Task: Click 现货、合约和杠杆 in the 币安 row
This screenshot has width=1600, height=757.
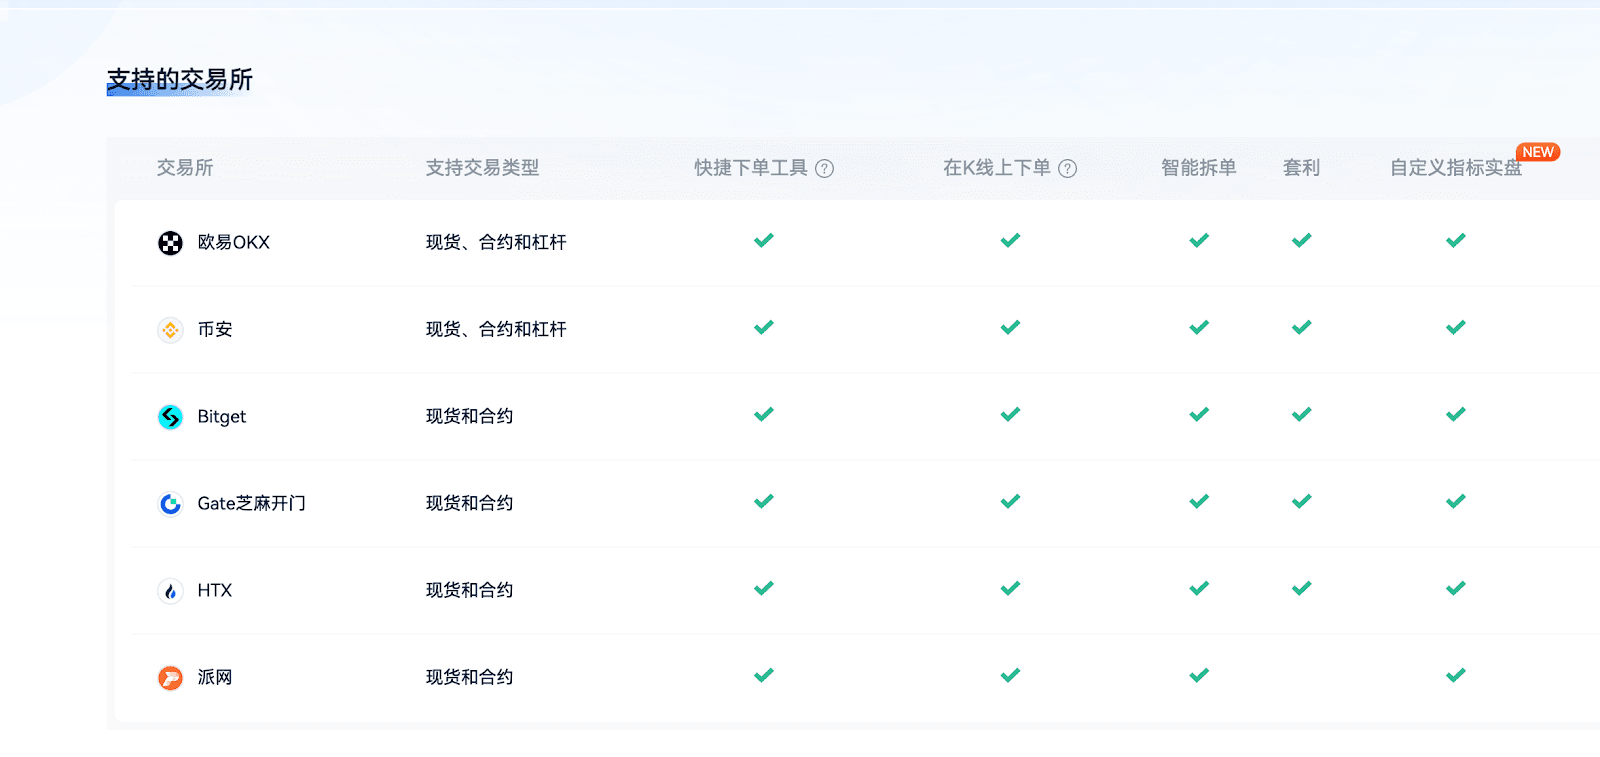Action: click(x=496, y=330)
